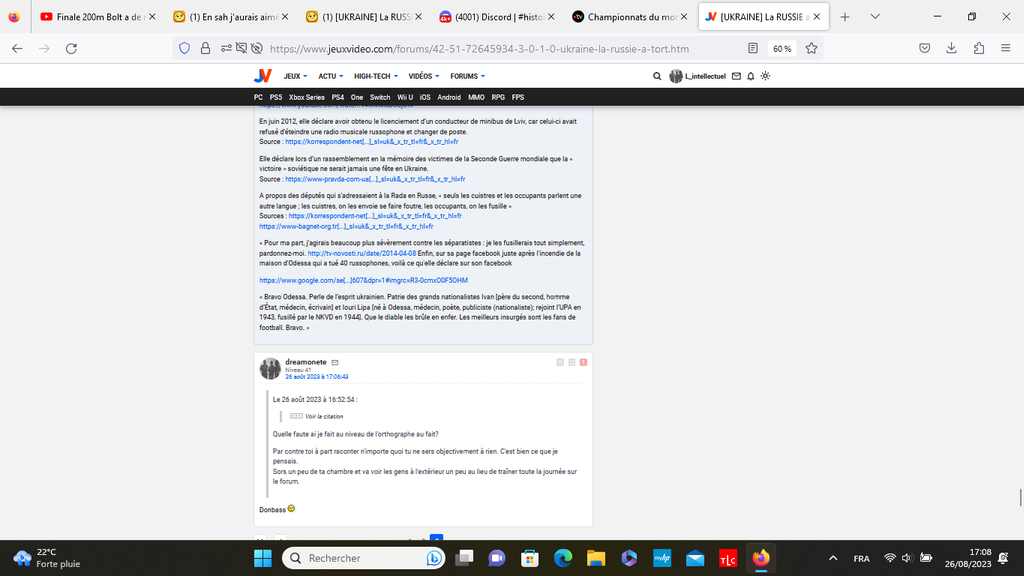
Task: Expand the JEUX dropdown menu
Action: pyautogui.click(x=295, y=76)
